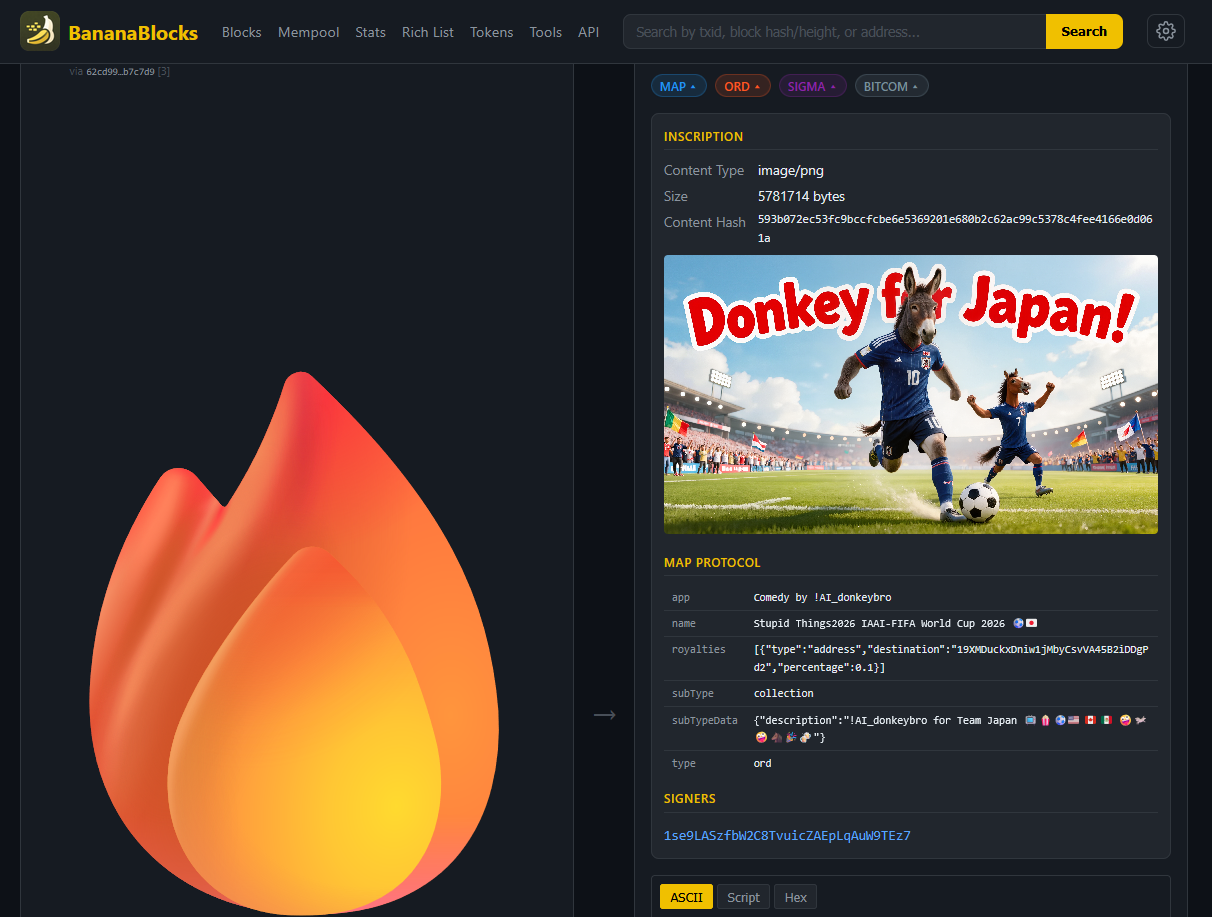1212x921 pixels.
Task: Select the royalties JSON value
Action: pos(951,658)
